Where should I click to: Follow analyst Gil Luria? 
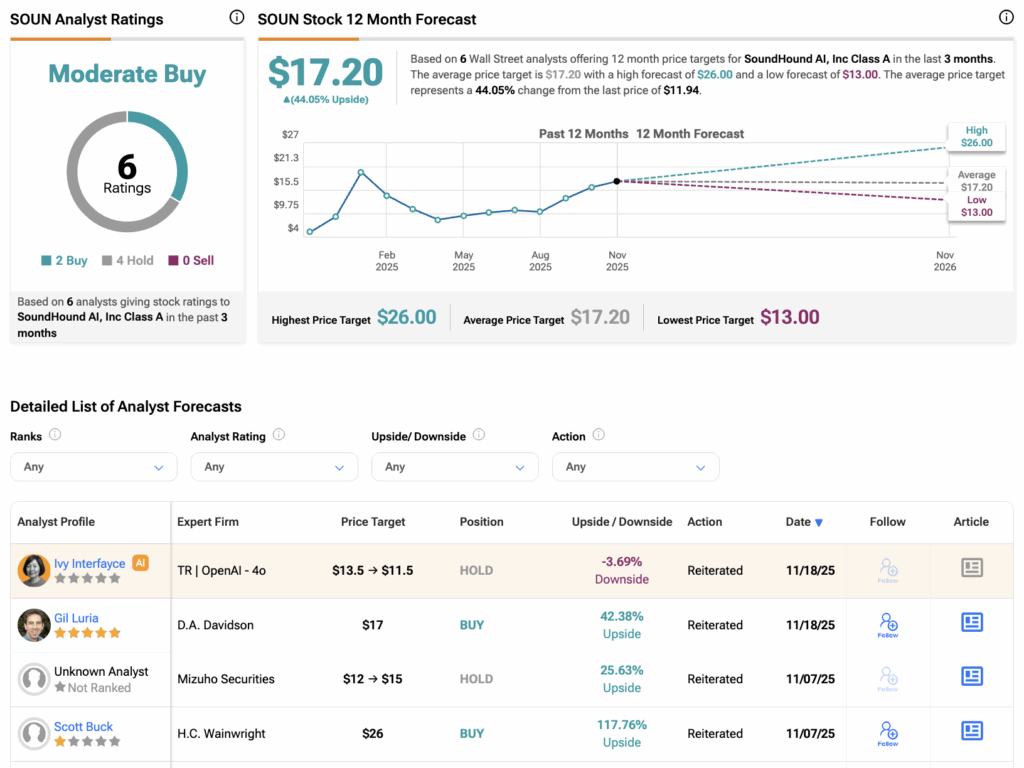pos(887,624)
